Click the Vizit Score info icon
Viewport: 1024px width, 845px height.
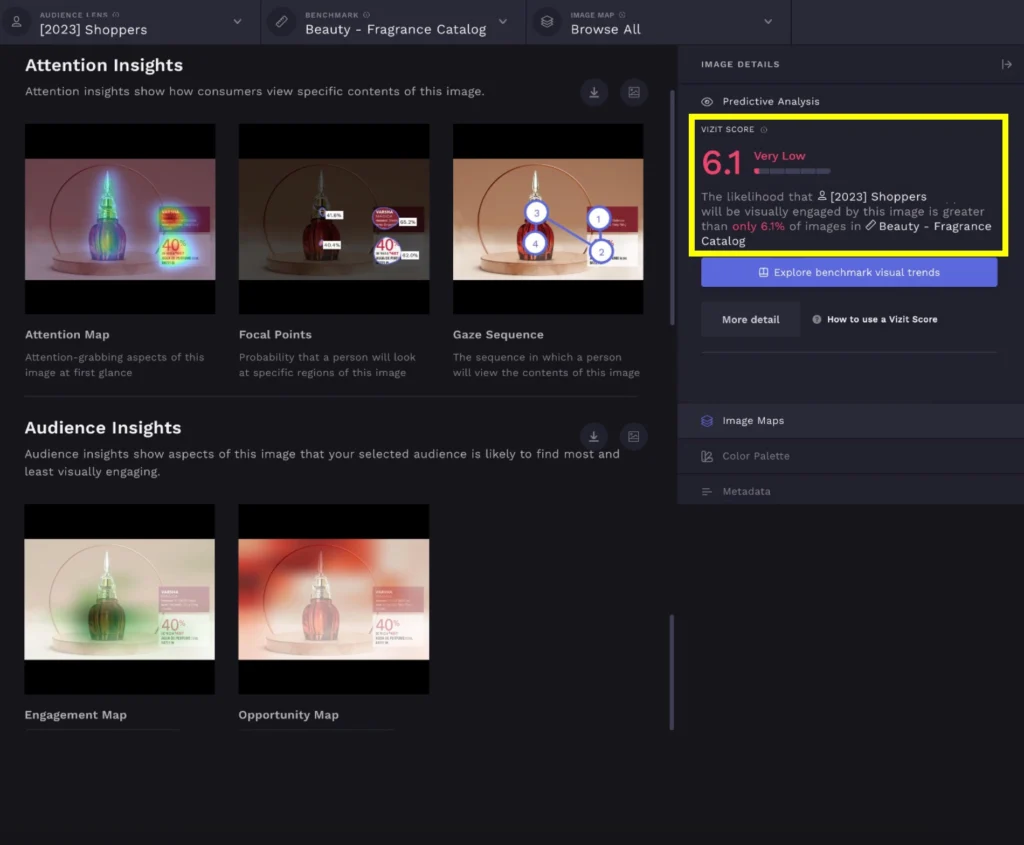pyautogui.click(x=764, y=130)
